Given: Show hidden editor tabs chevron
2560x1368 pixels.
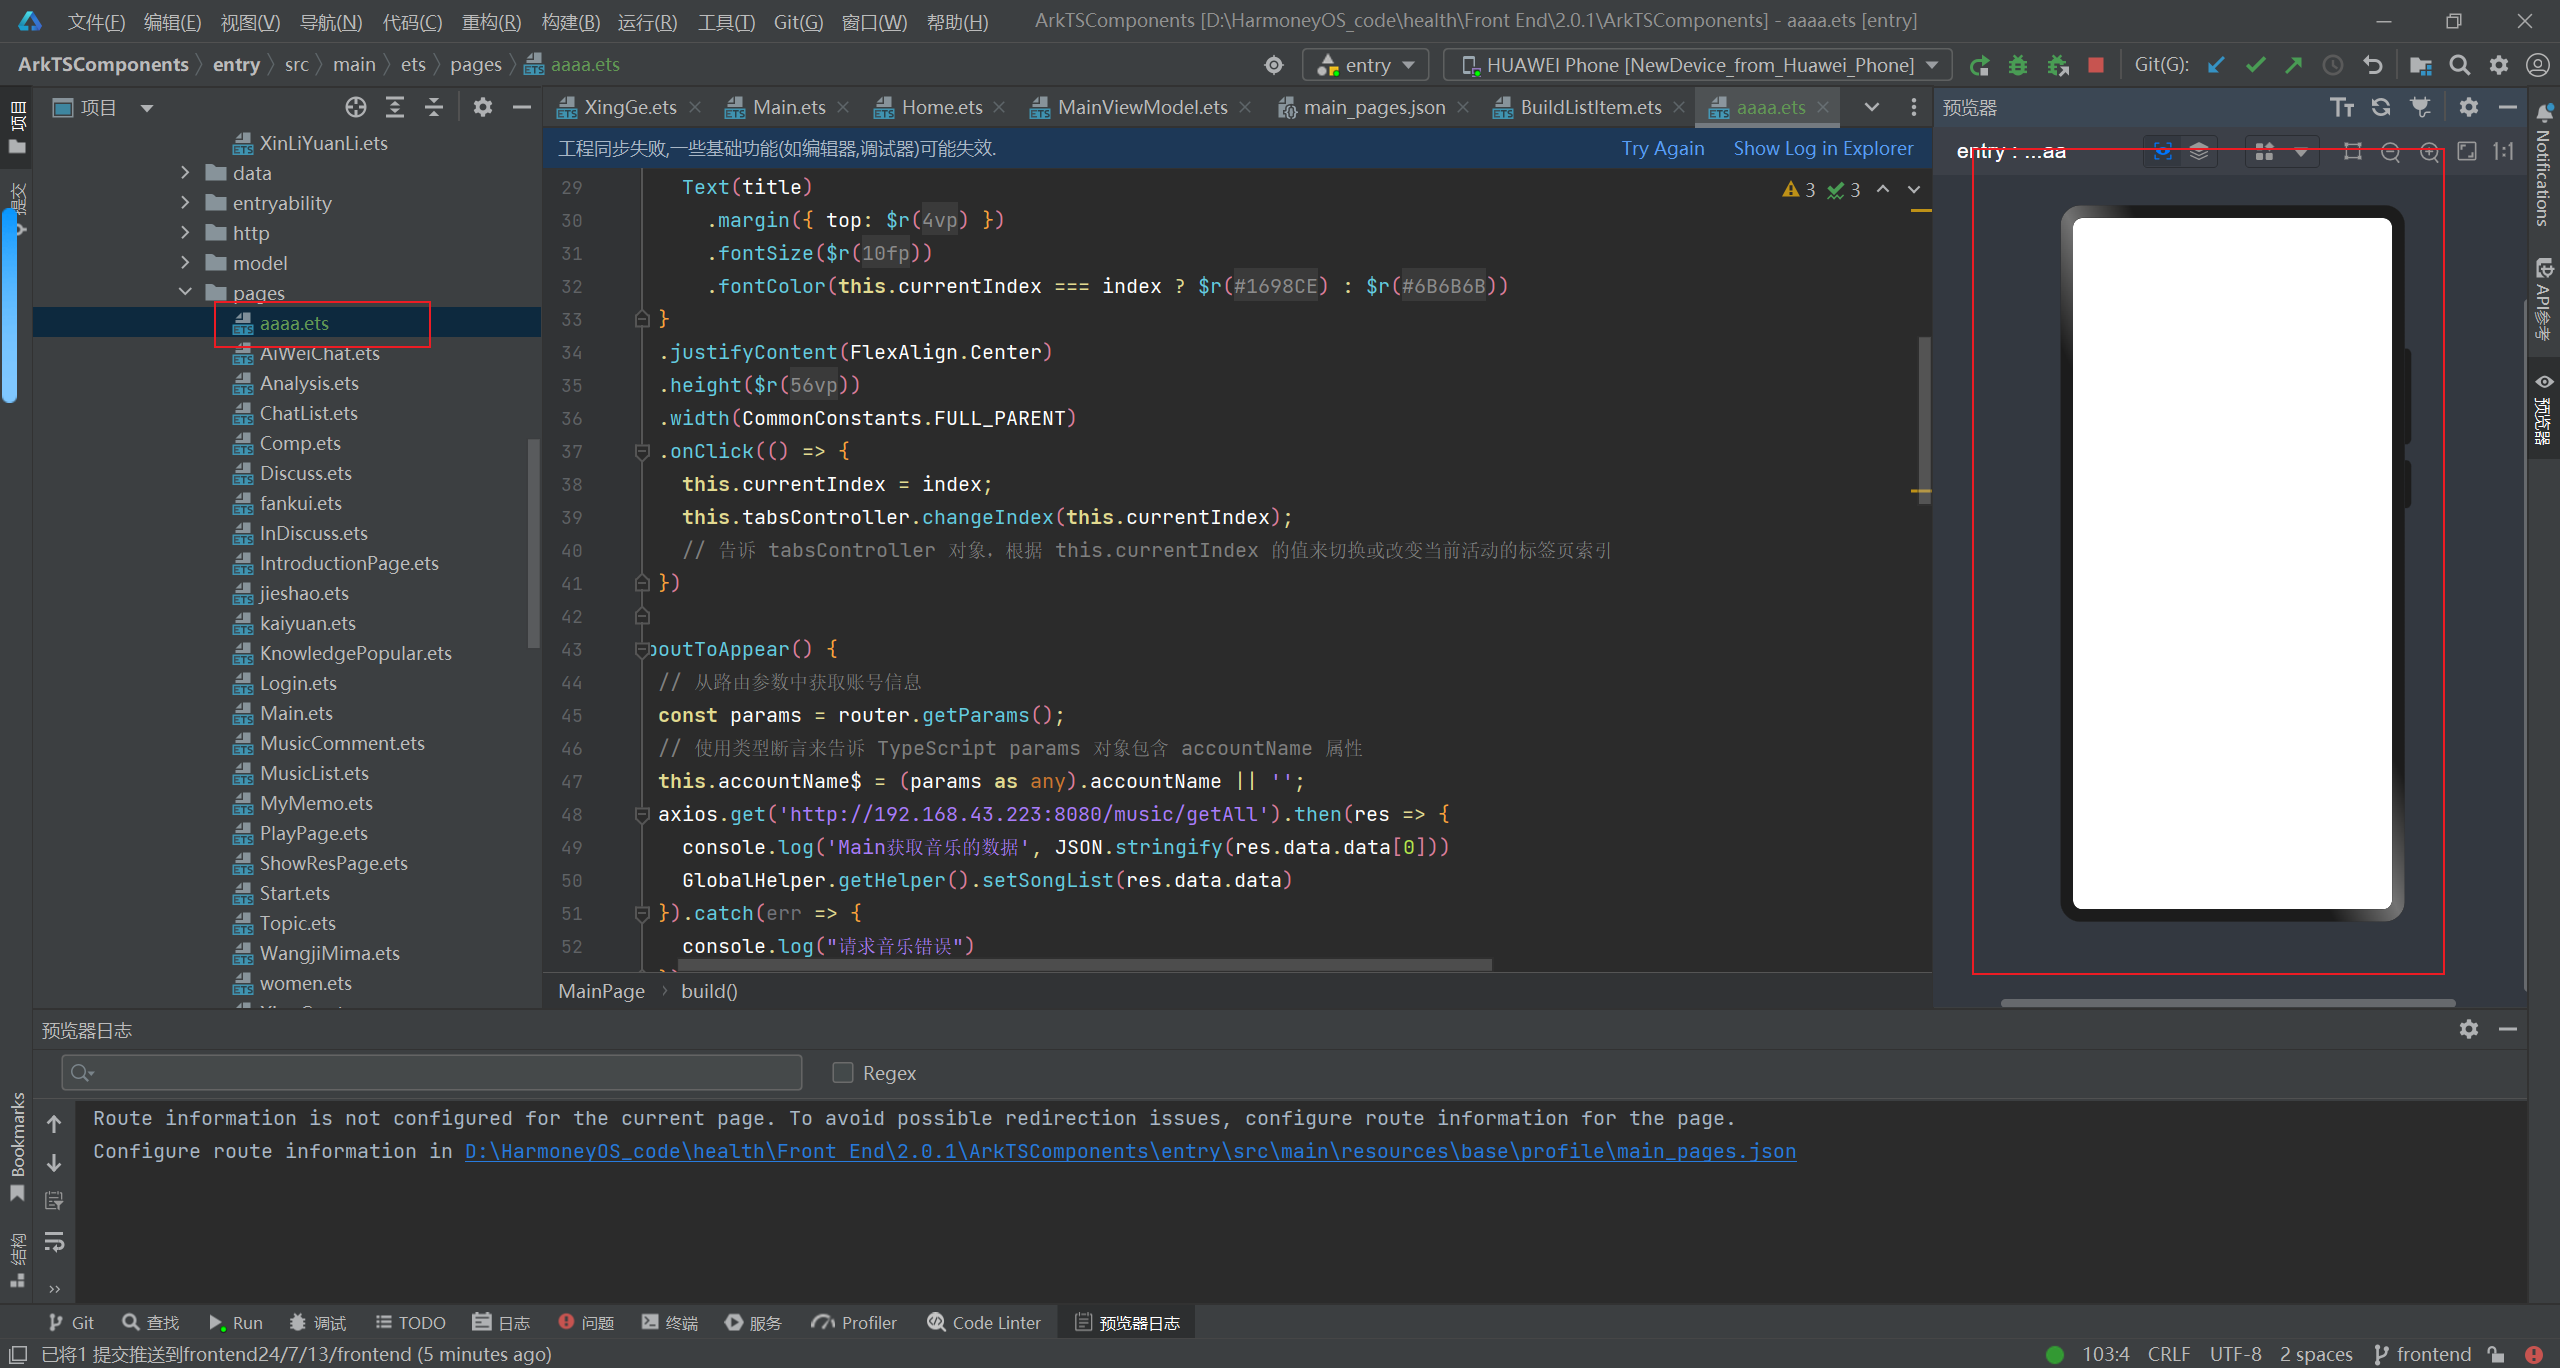Looking at the screenshot, I should [x=1871, y=107].
